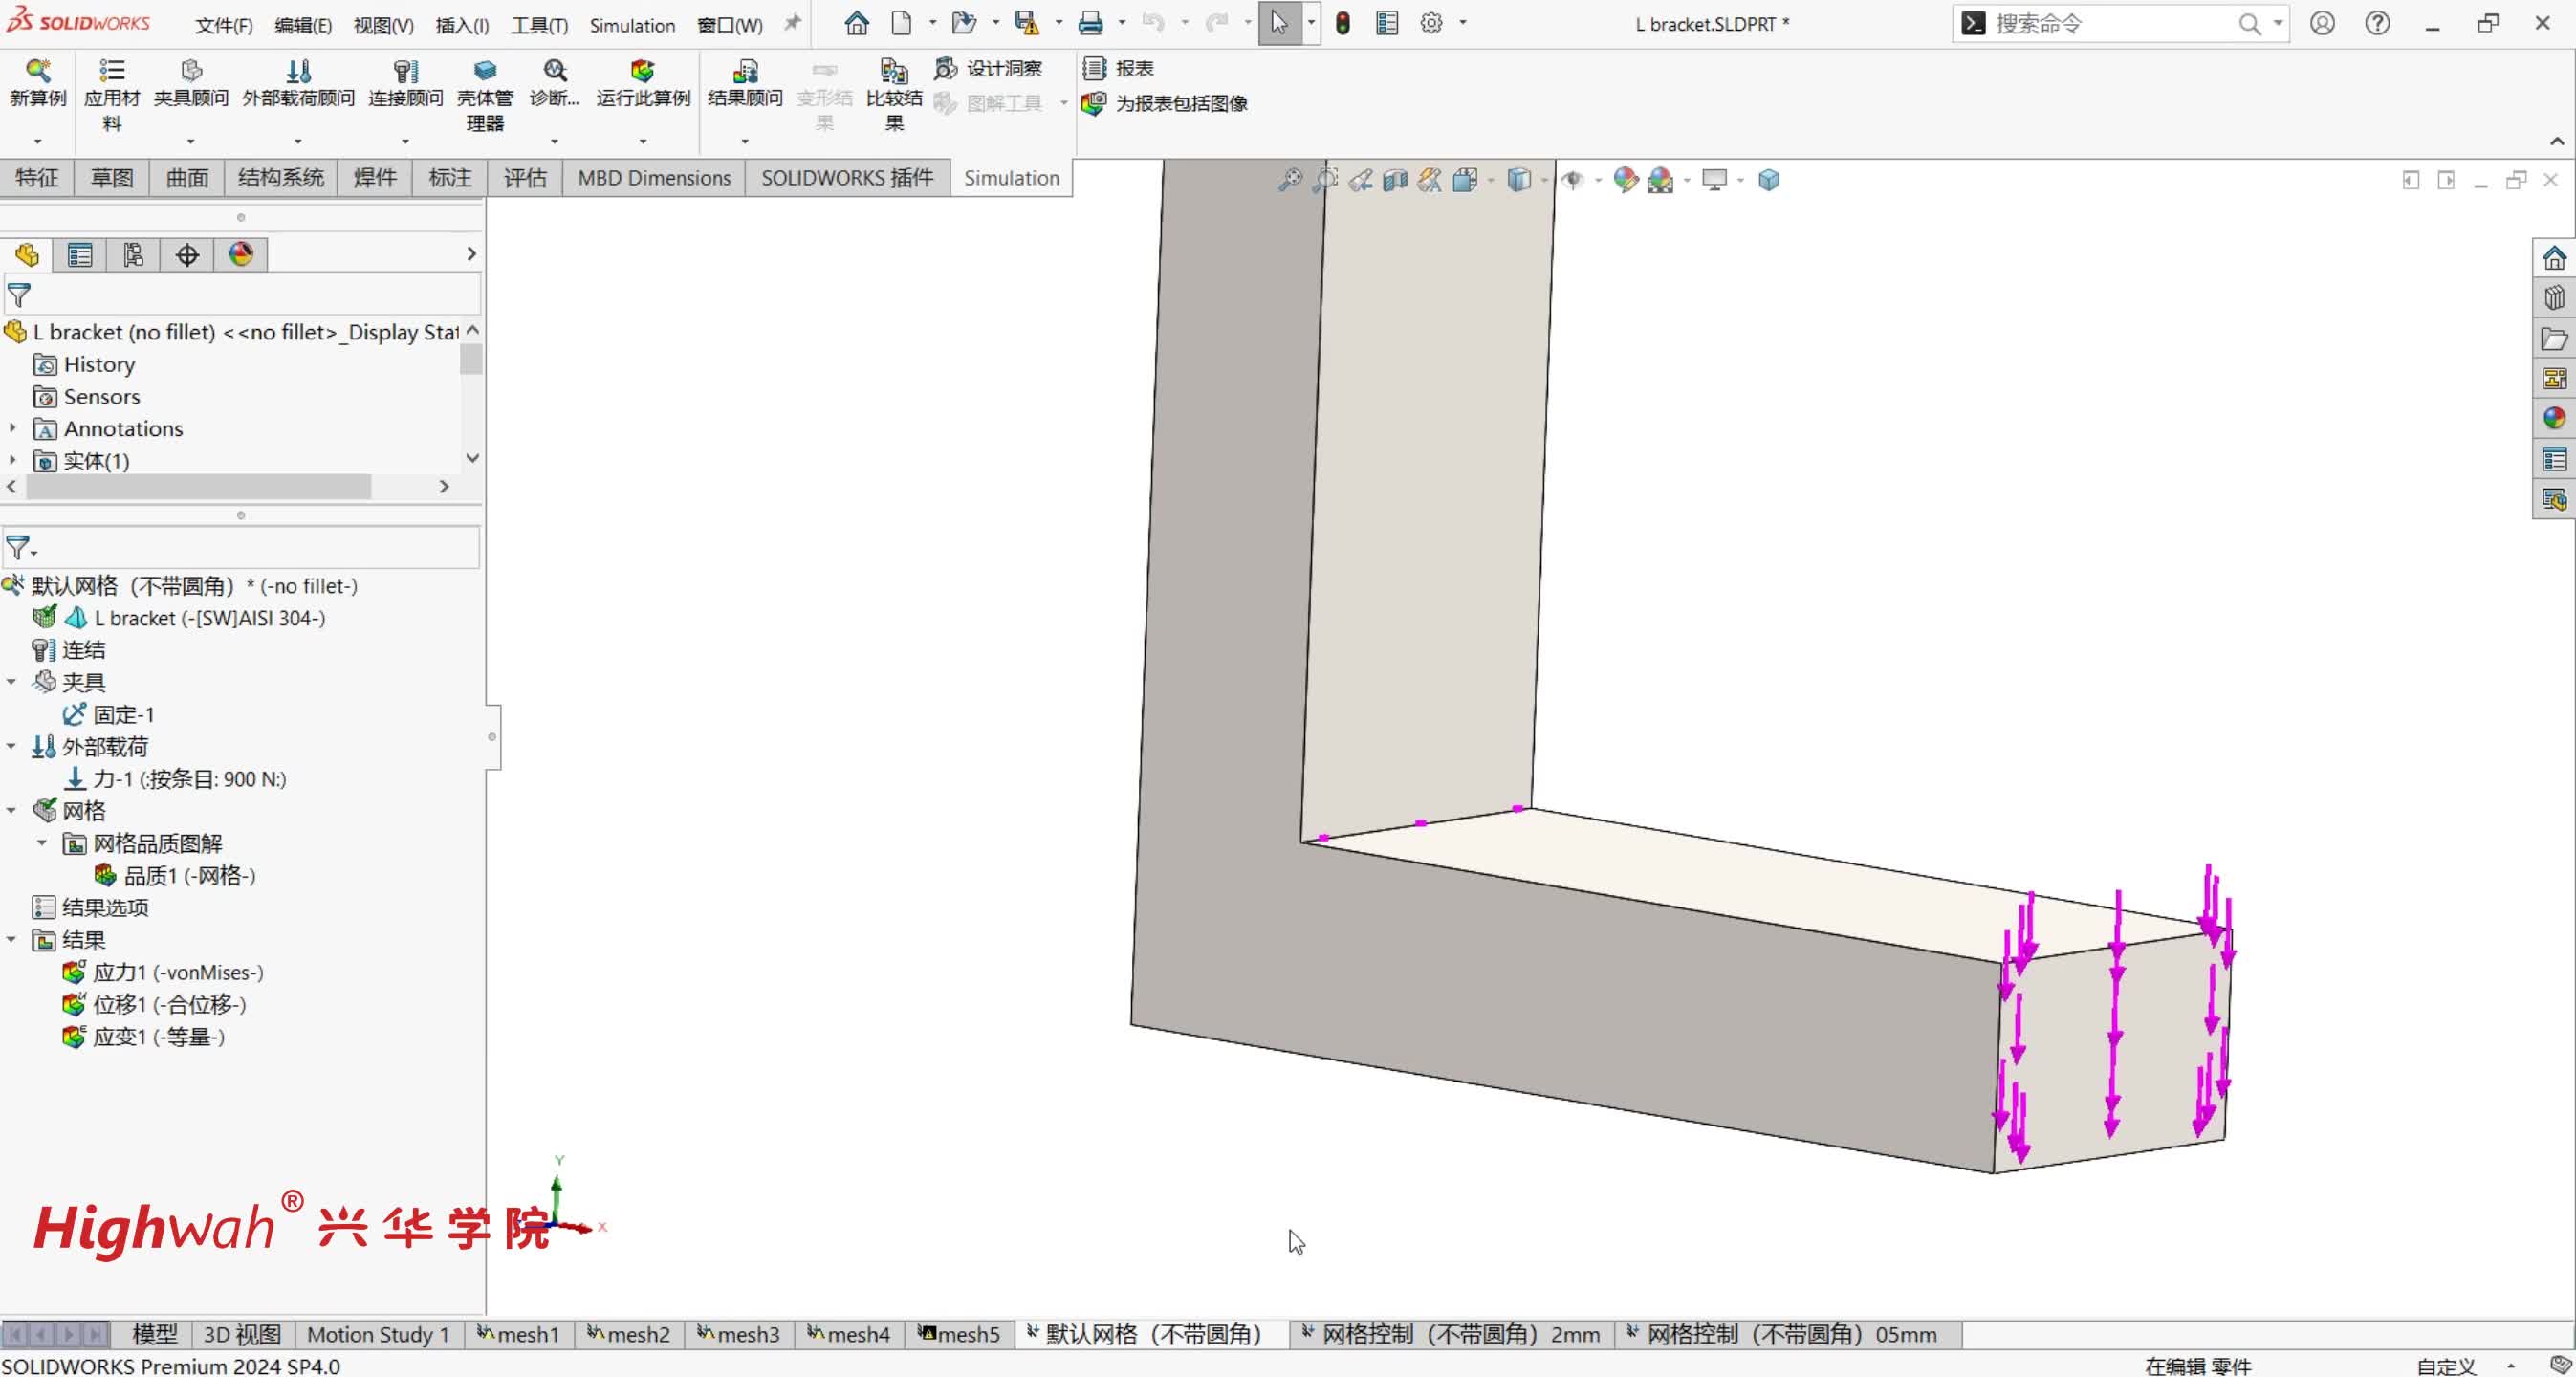Open the Results Advisor (结果顾问) dropdown arrow
Image resolution: width=2576 pixels, height=1377 pixels.
coord(744,141)
